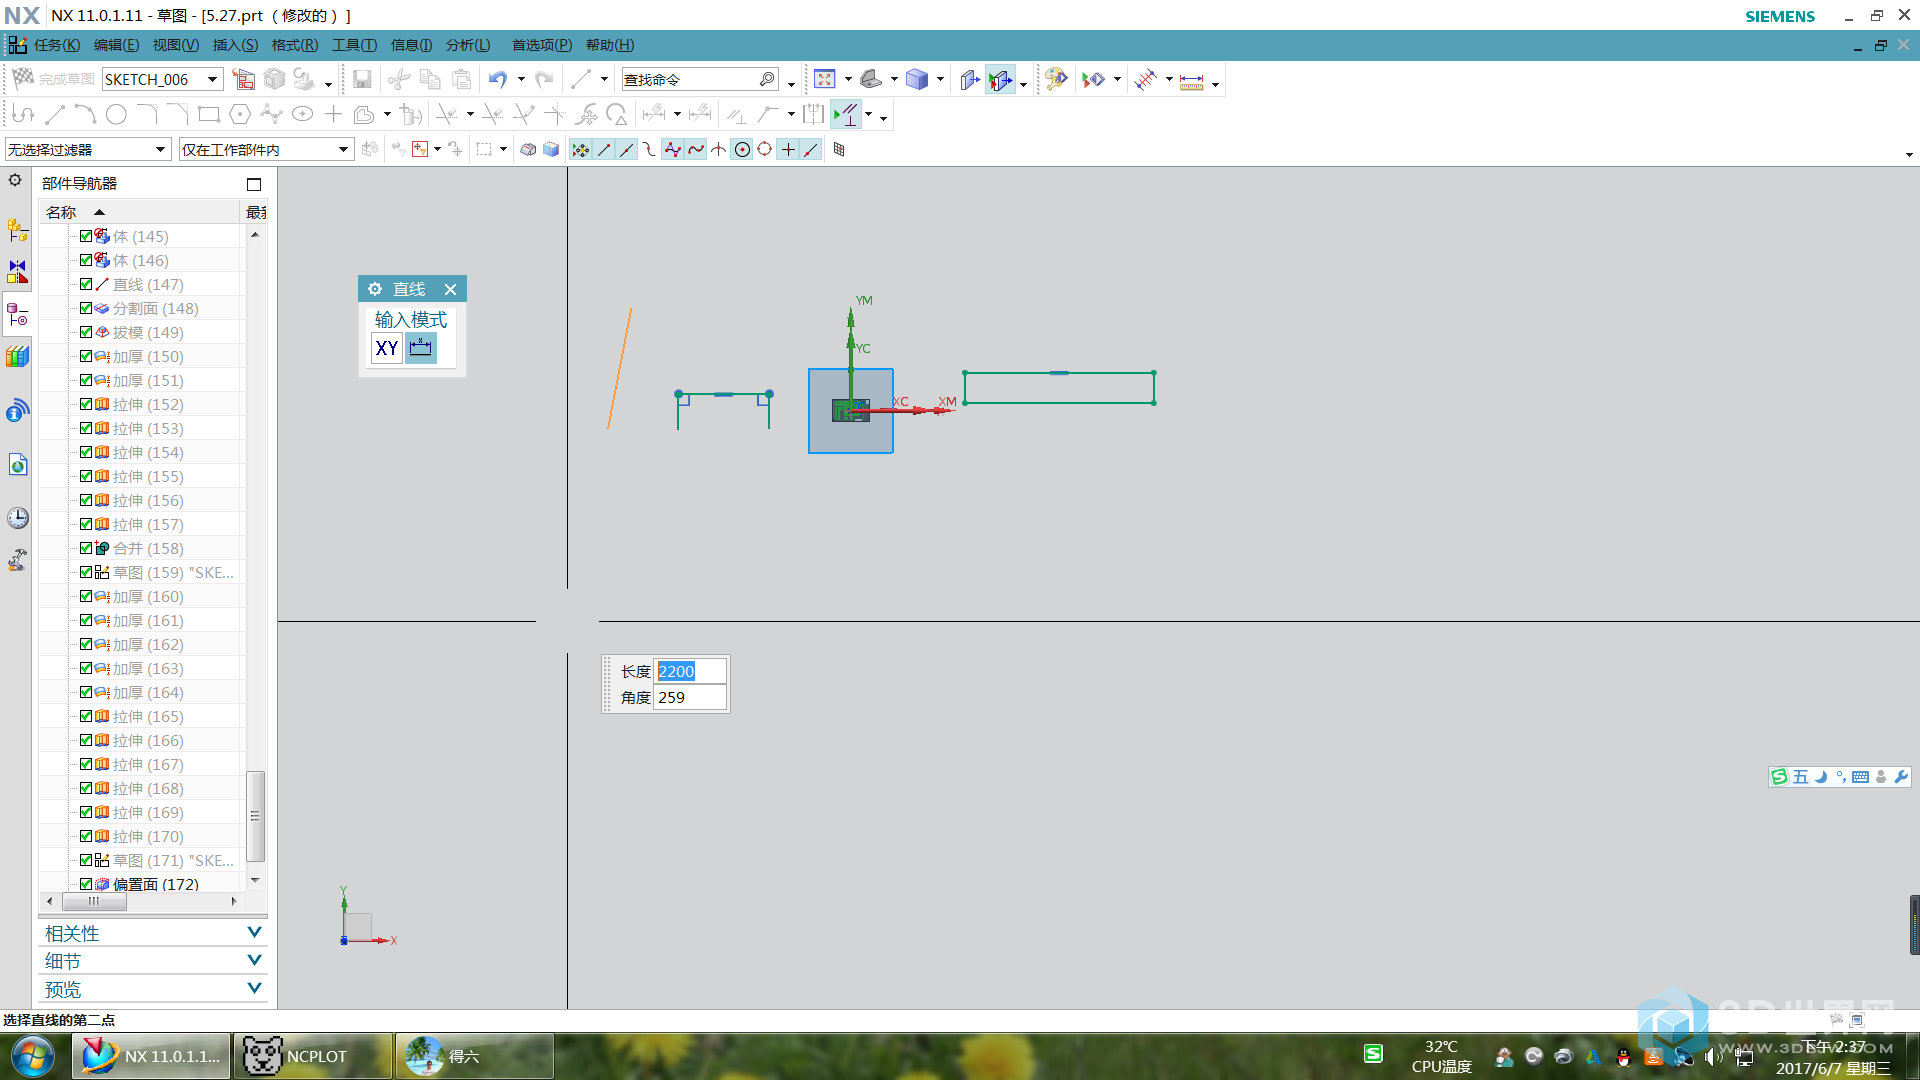This screenshot has height=1080, width=1920.
Task: Click the Quick Trim tool icon
Action: point(446,114)
